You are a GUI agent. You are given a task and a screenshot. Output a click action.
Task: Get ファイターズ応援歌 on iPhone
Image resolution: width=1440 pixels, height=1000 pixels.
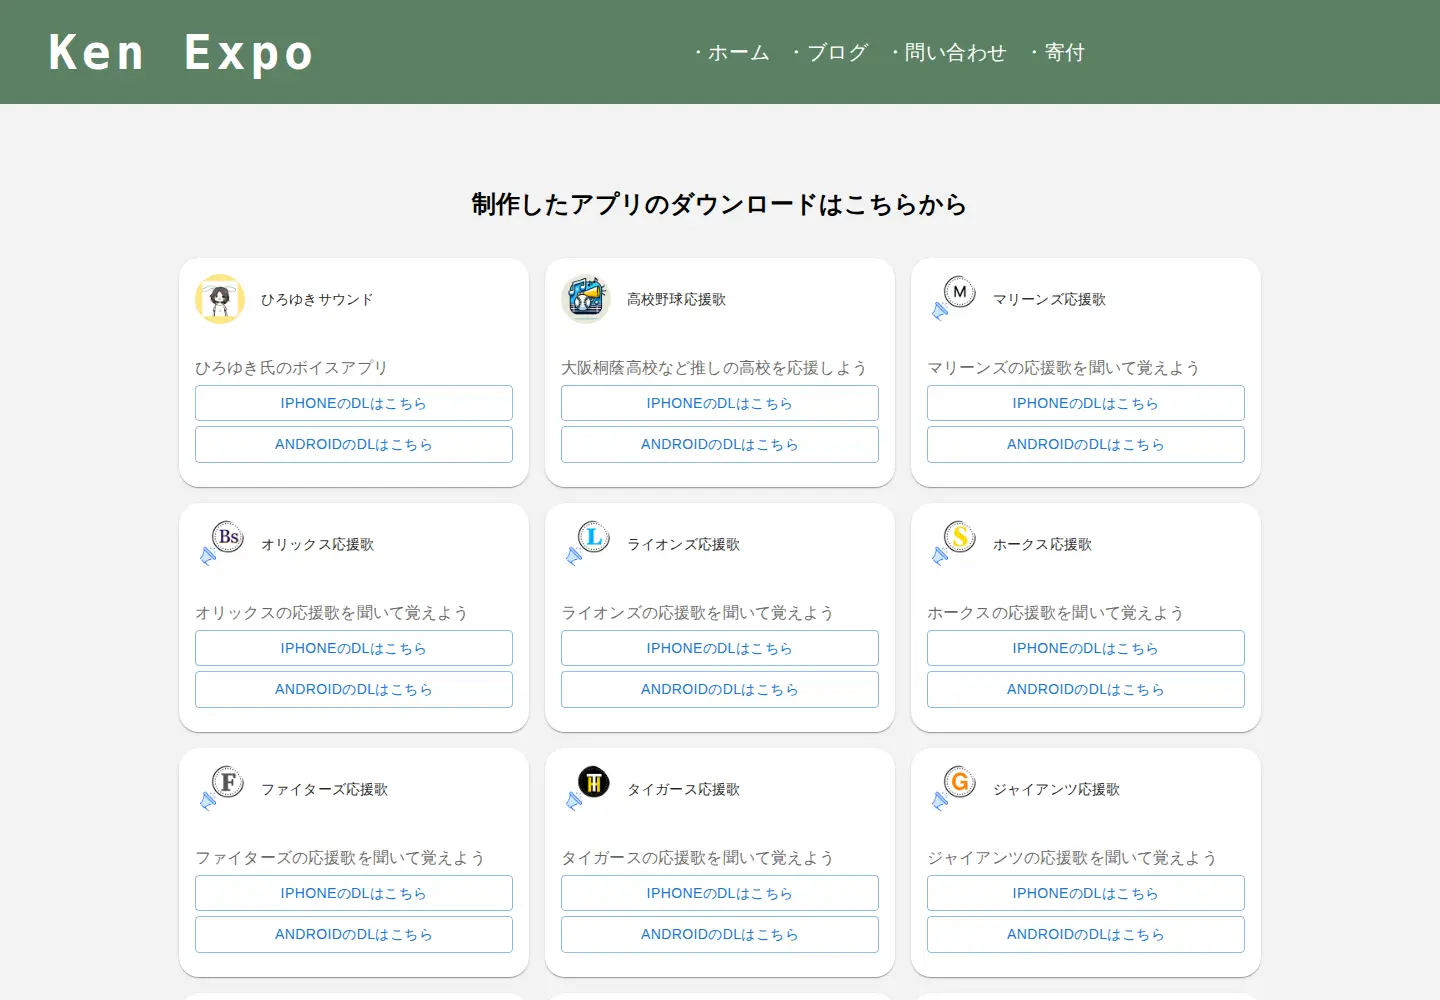pyautogui.click(x=354, y=893)
